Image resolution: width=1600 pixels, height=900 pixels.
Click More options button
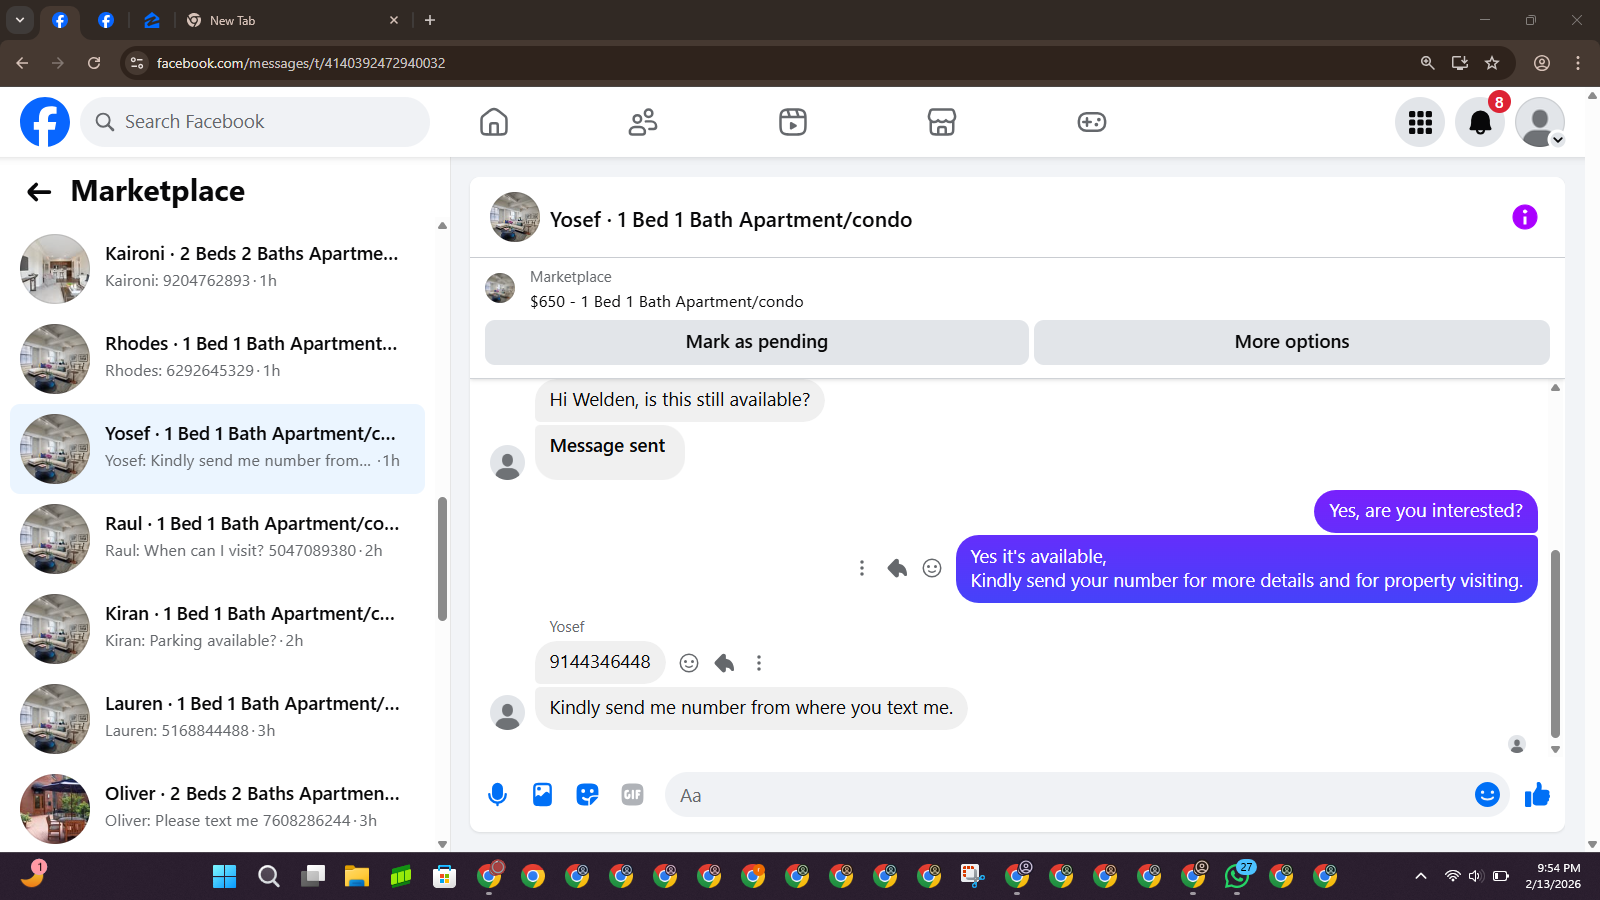1292,342
